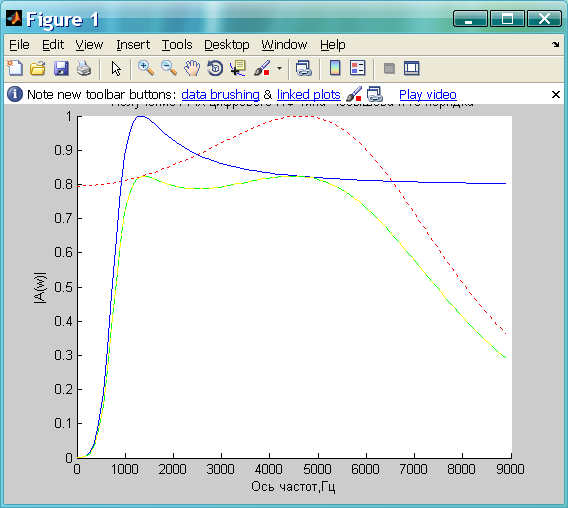
Task: Click the New Figure toolbar icon
Action: [x=15, y=68]
